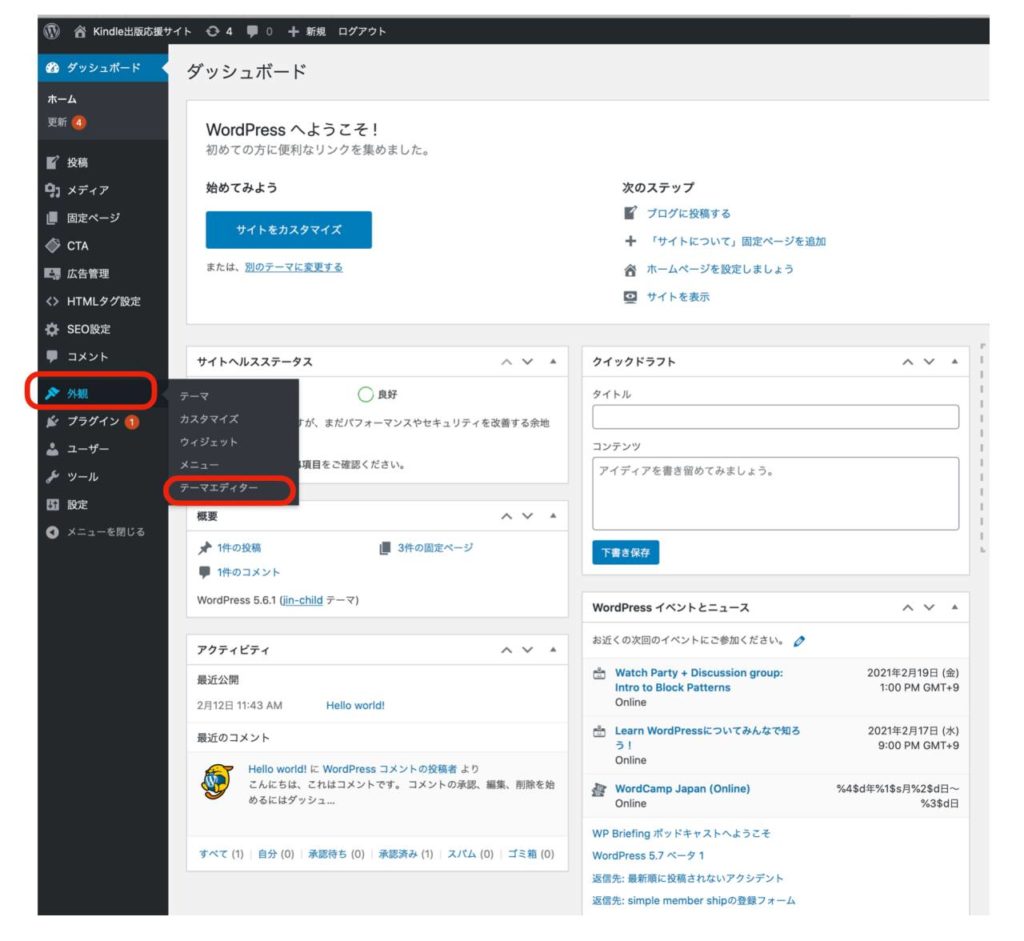Click pencil icon to edit event location
Screen dimensions: 1024x941
click(x=799, y=641)
